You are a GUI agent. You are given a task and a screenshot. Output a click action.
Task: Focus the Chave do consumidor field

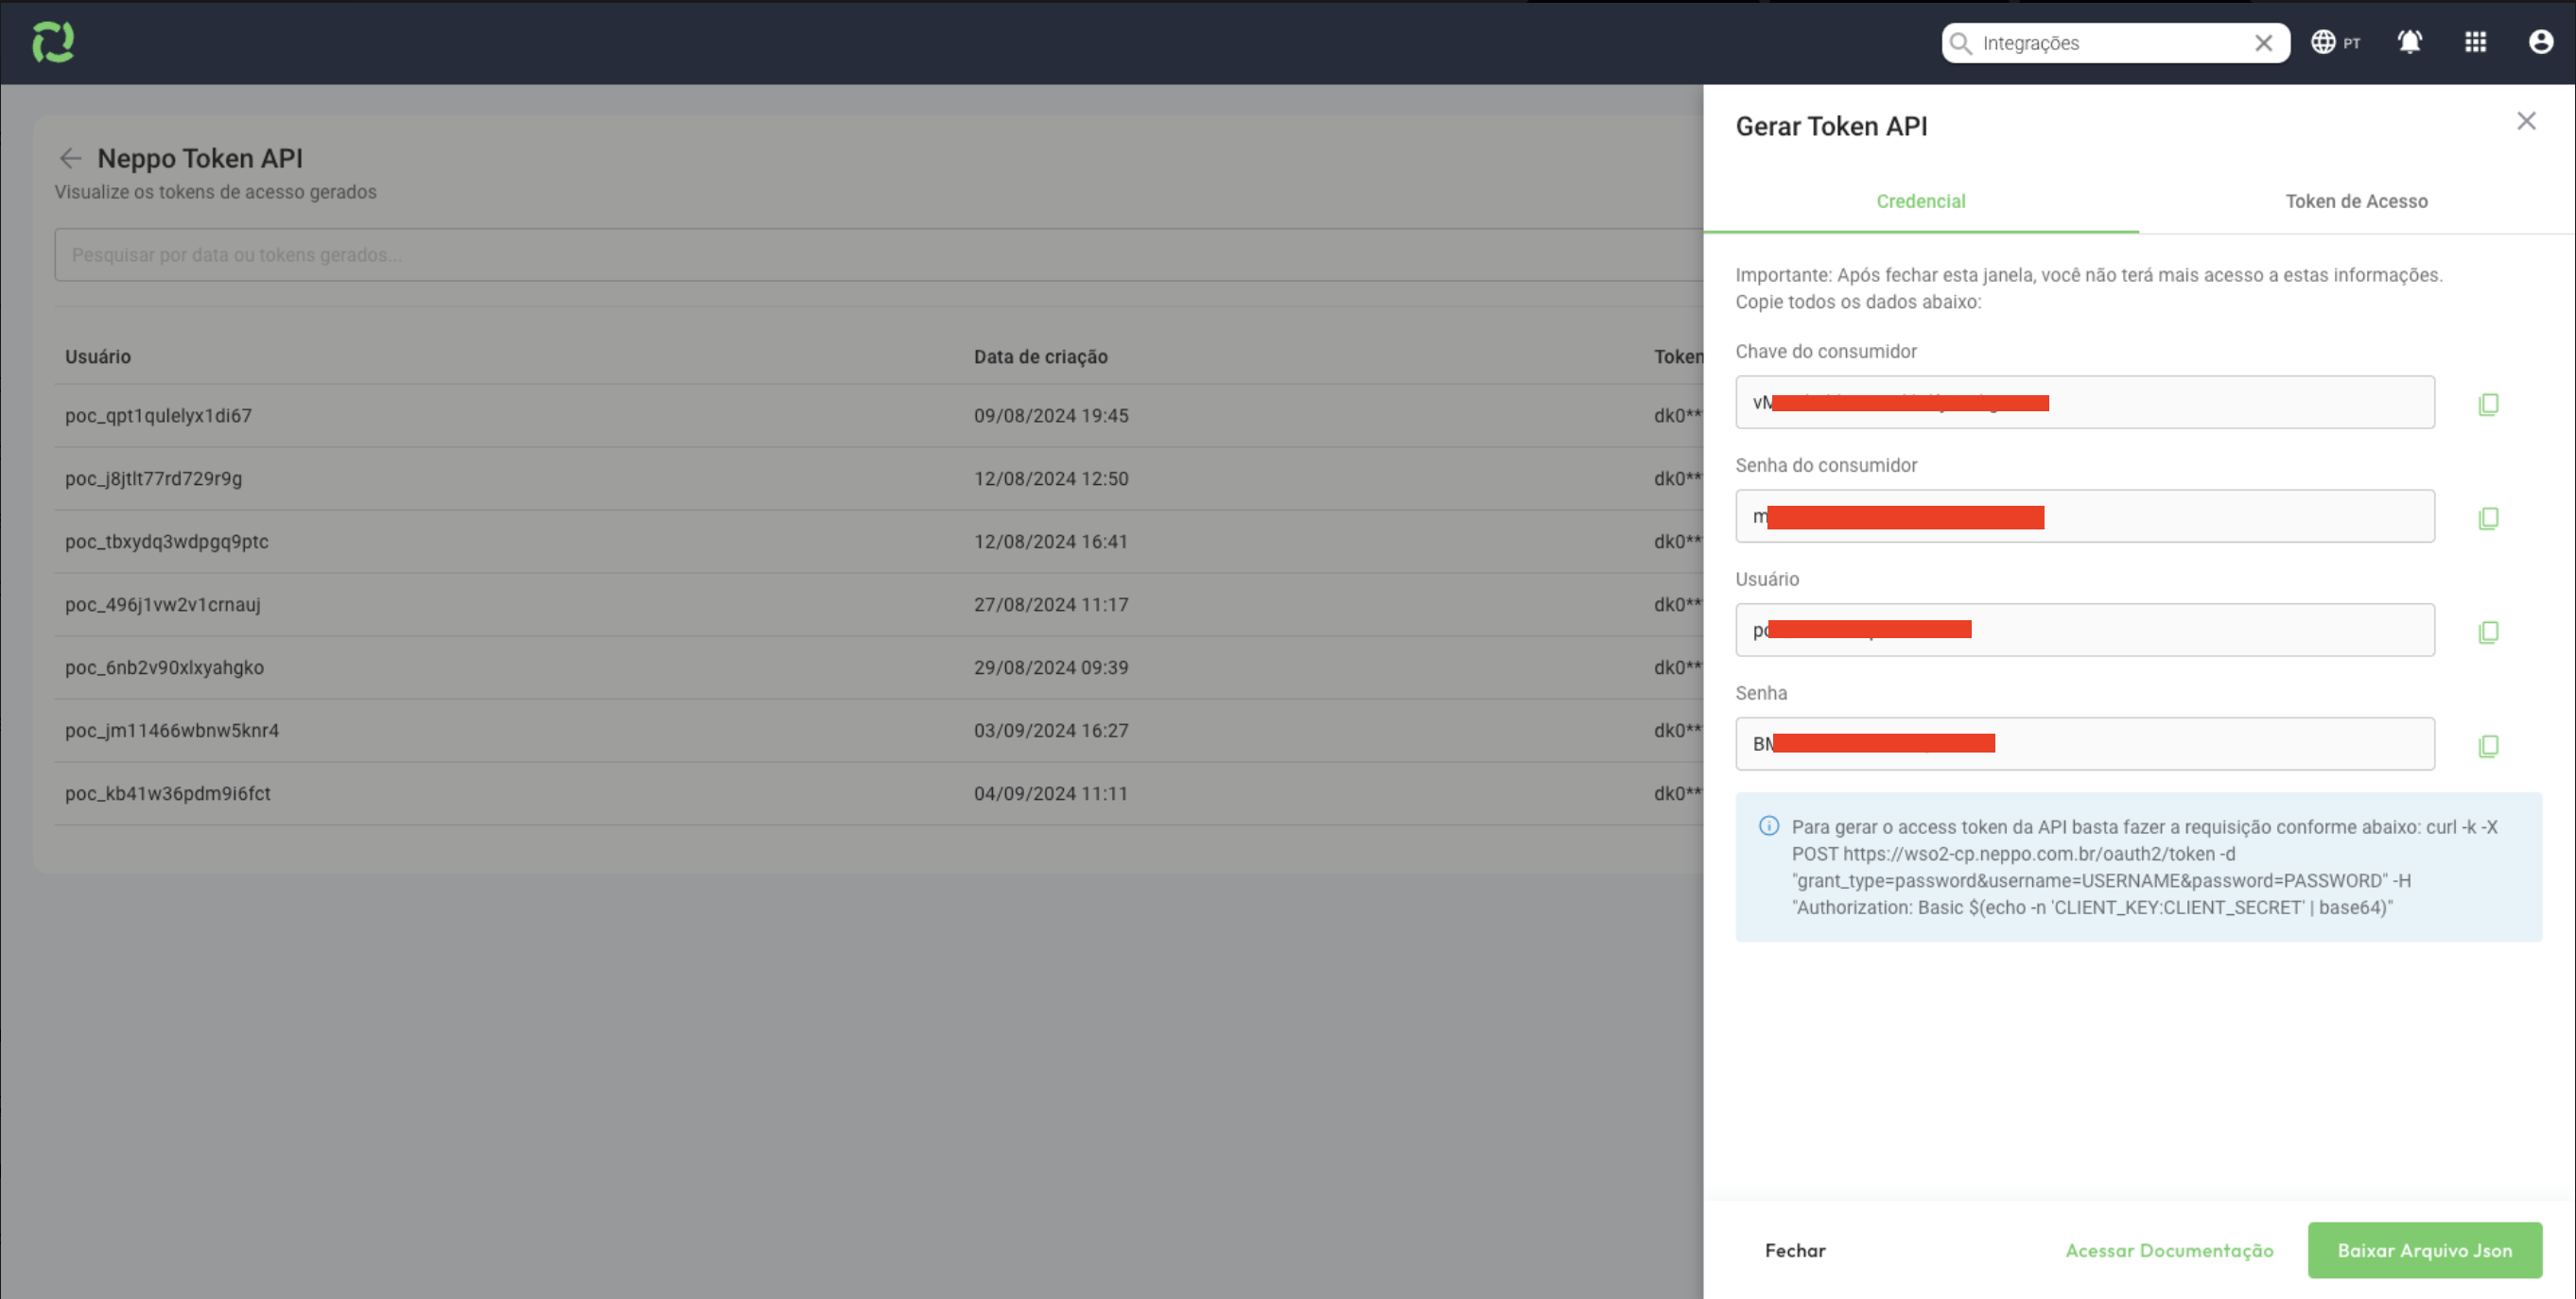2085,402
